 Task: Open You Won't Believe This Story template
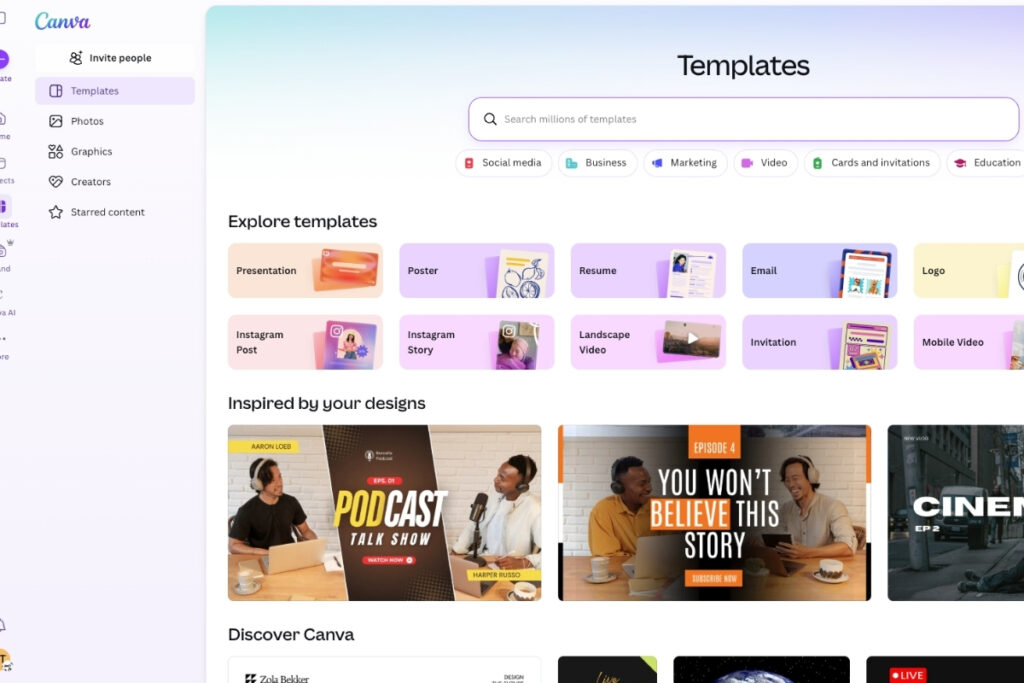pos(714,513)
